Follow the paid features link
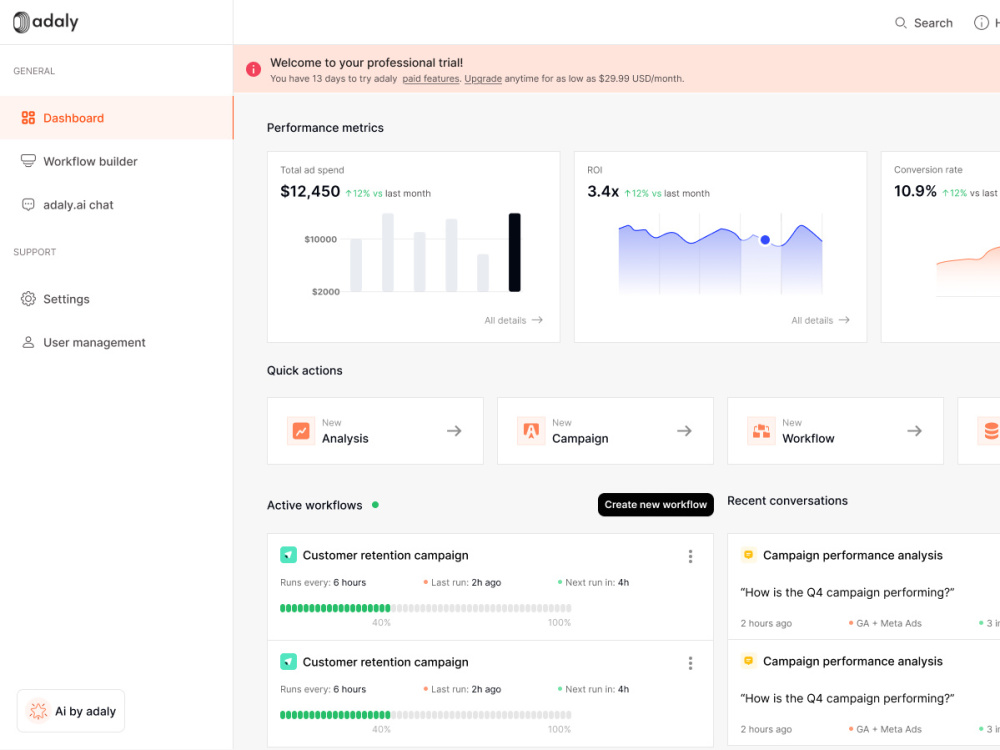The height and width of the screenshot is (750, 1000). click(x=430, y=79)
